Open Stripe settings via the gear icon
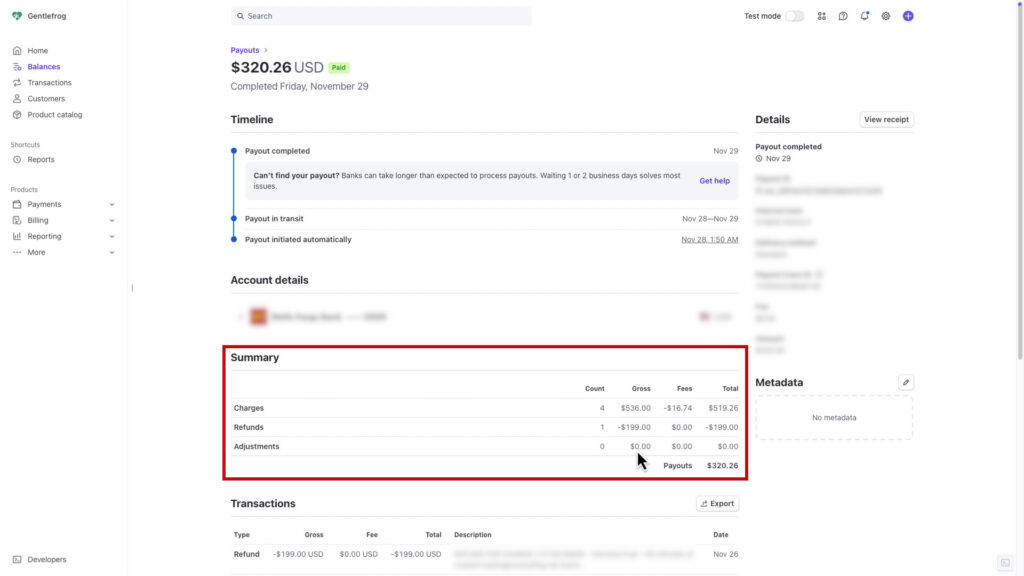1024x576 pixels. tap(885, 16)
